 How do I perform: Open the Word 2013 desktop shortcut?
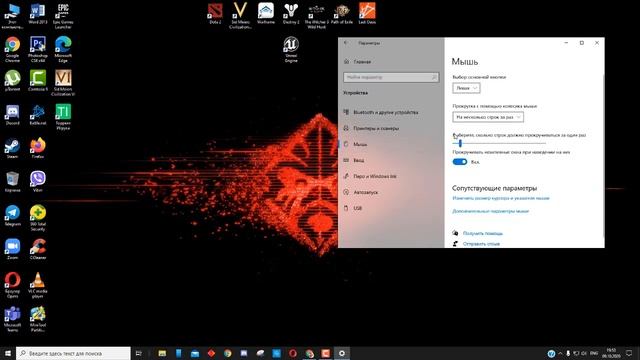coord(38,14)
